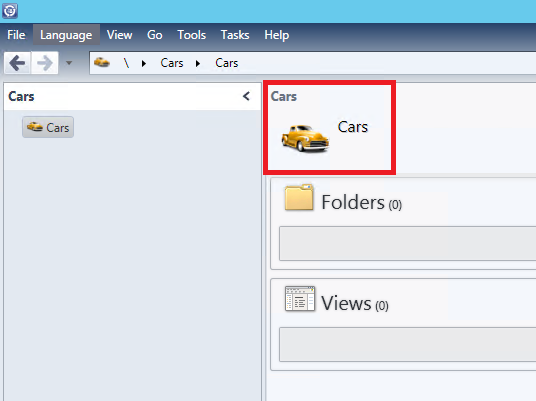Expand the root backslash breadcrumb arrow
Screen dimensions: 536x401
pos(144,63)
